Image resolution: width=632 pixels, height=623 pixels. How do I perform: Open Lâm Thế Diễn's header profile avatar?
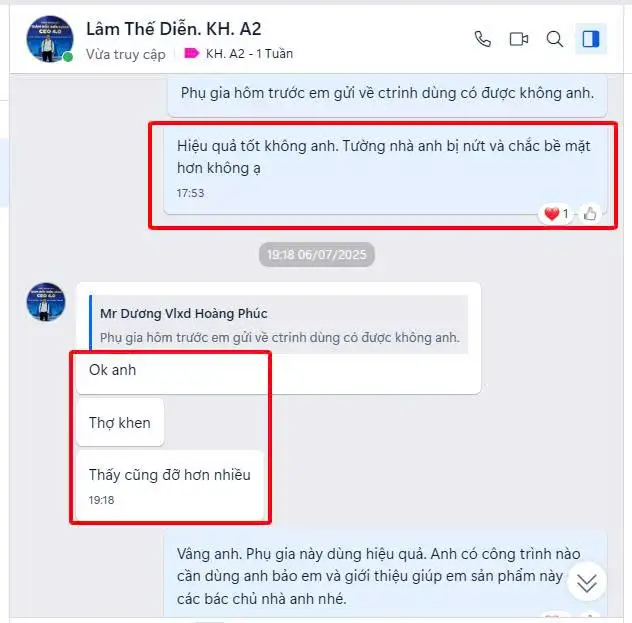tap(50, 39)
